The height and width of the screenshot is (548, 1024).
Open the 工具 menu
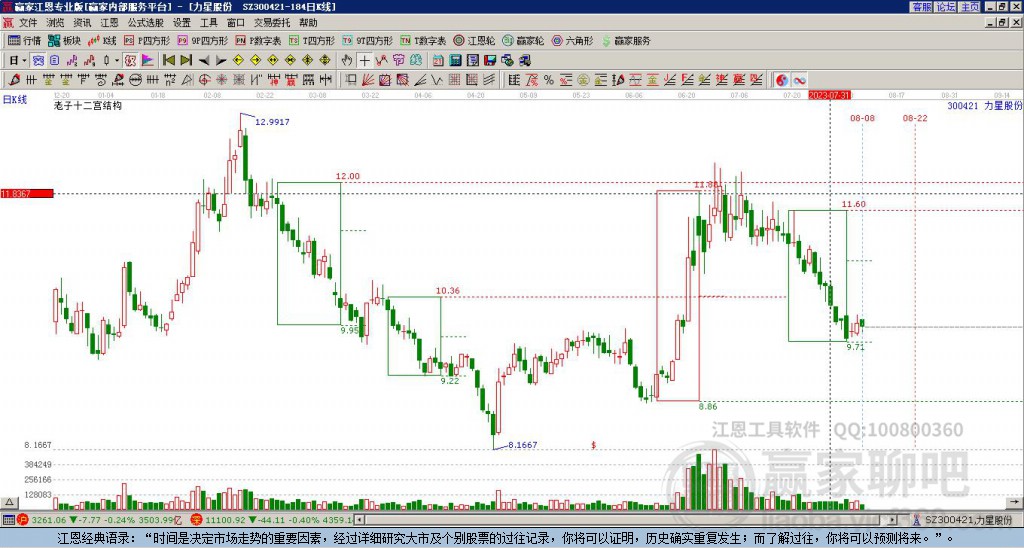click(x=208, y=23)
